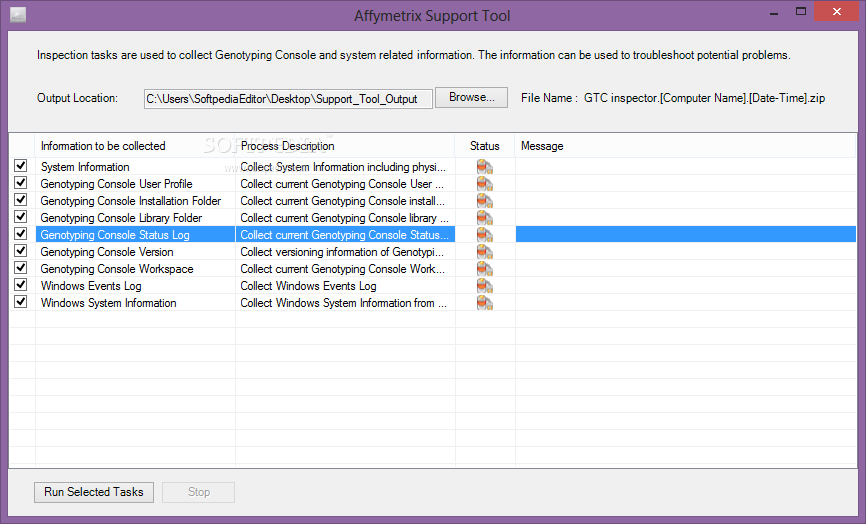The image size is (866, 524).
Task: Click status icon for Windows Events Log
Action: tap(484, 286)
